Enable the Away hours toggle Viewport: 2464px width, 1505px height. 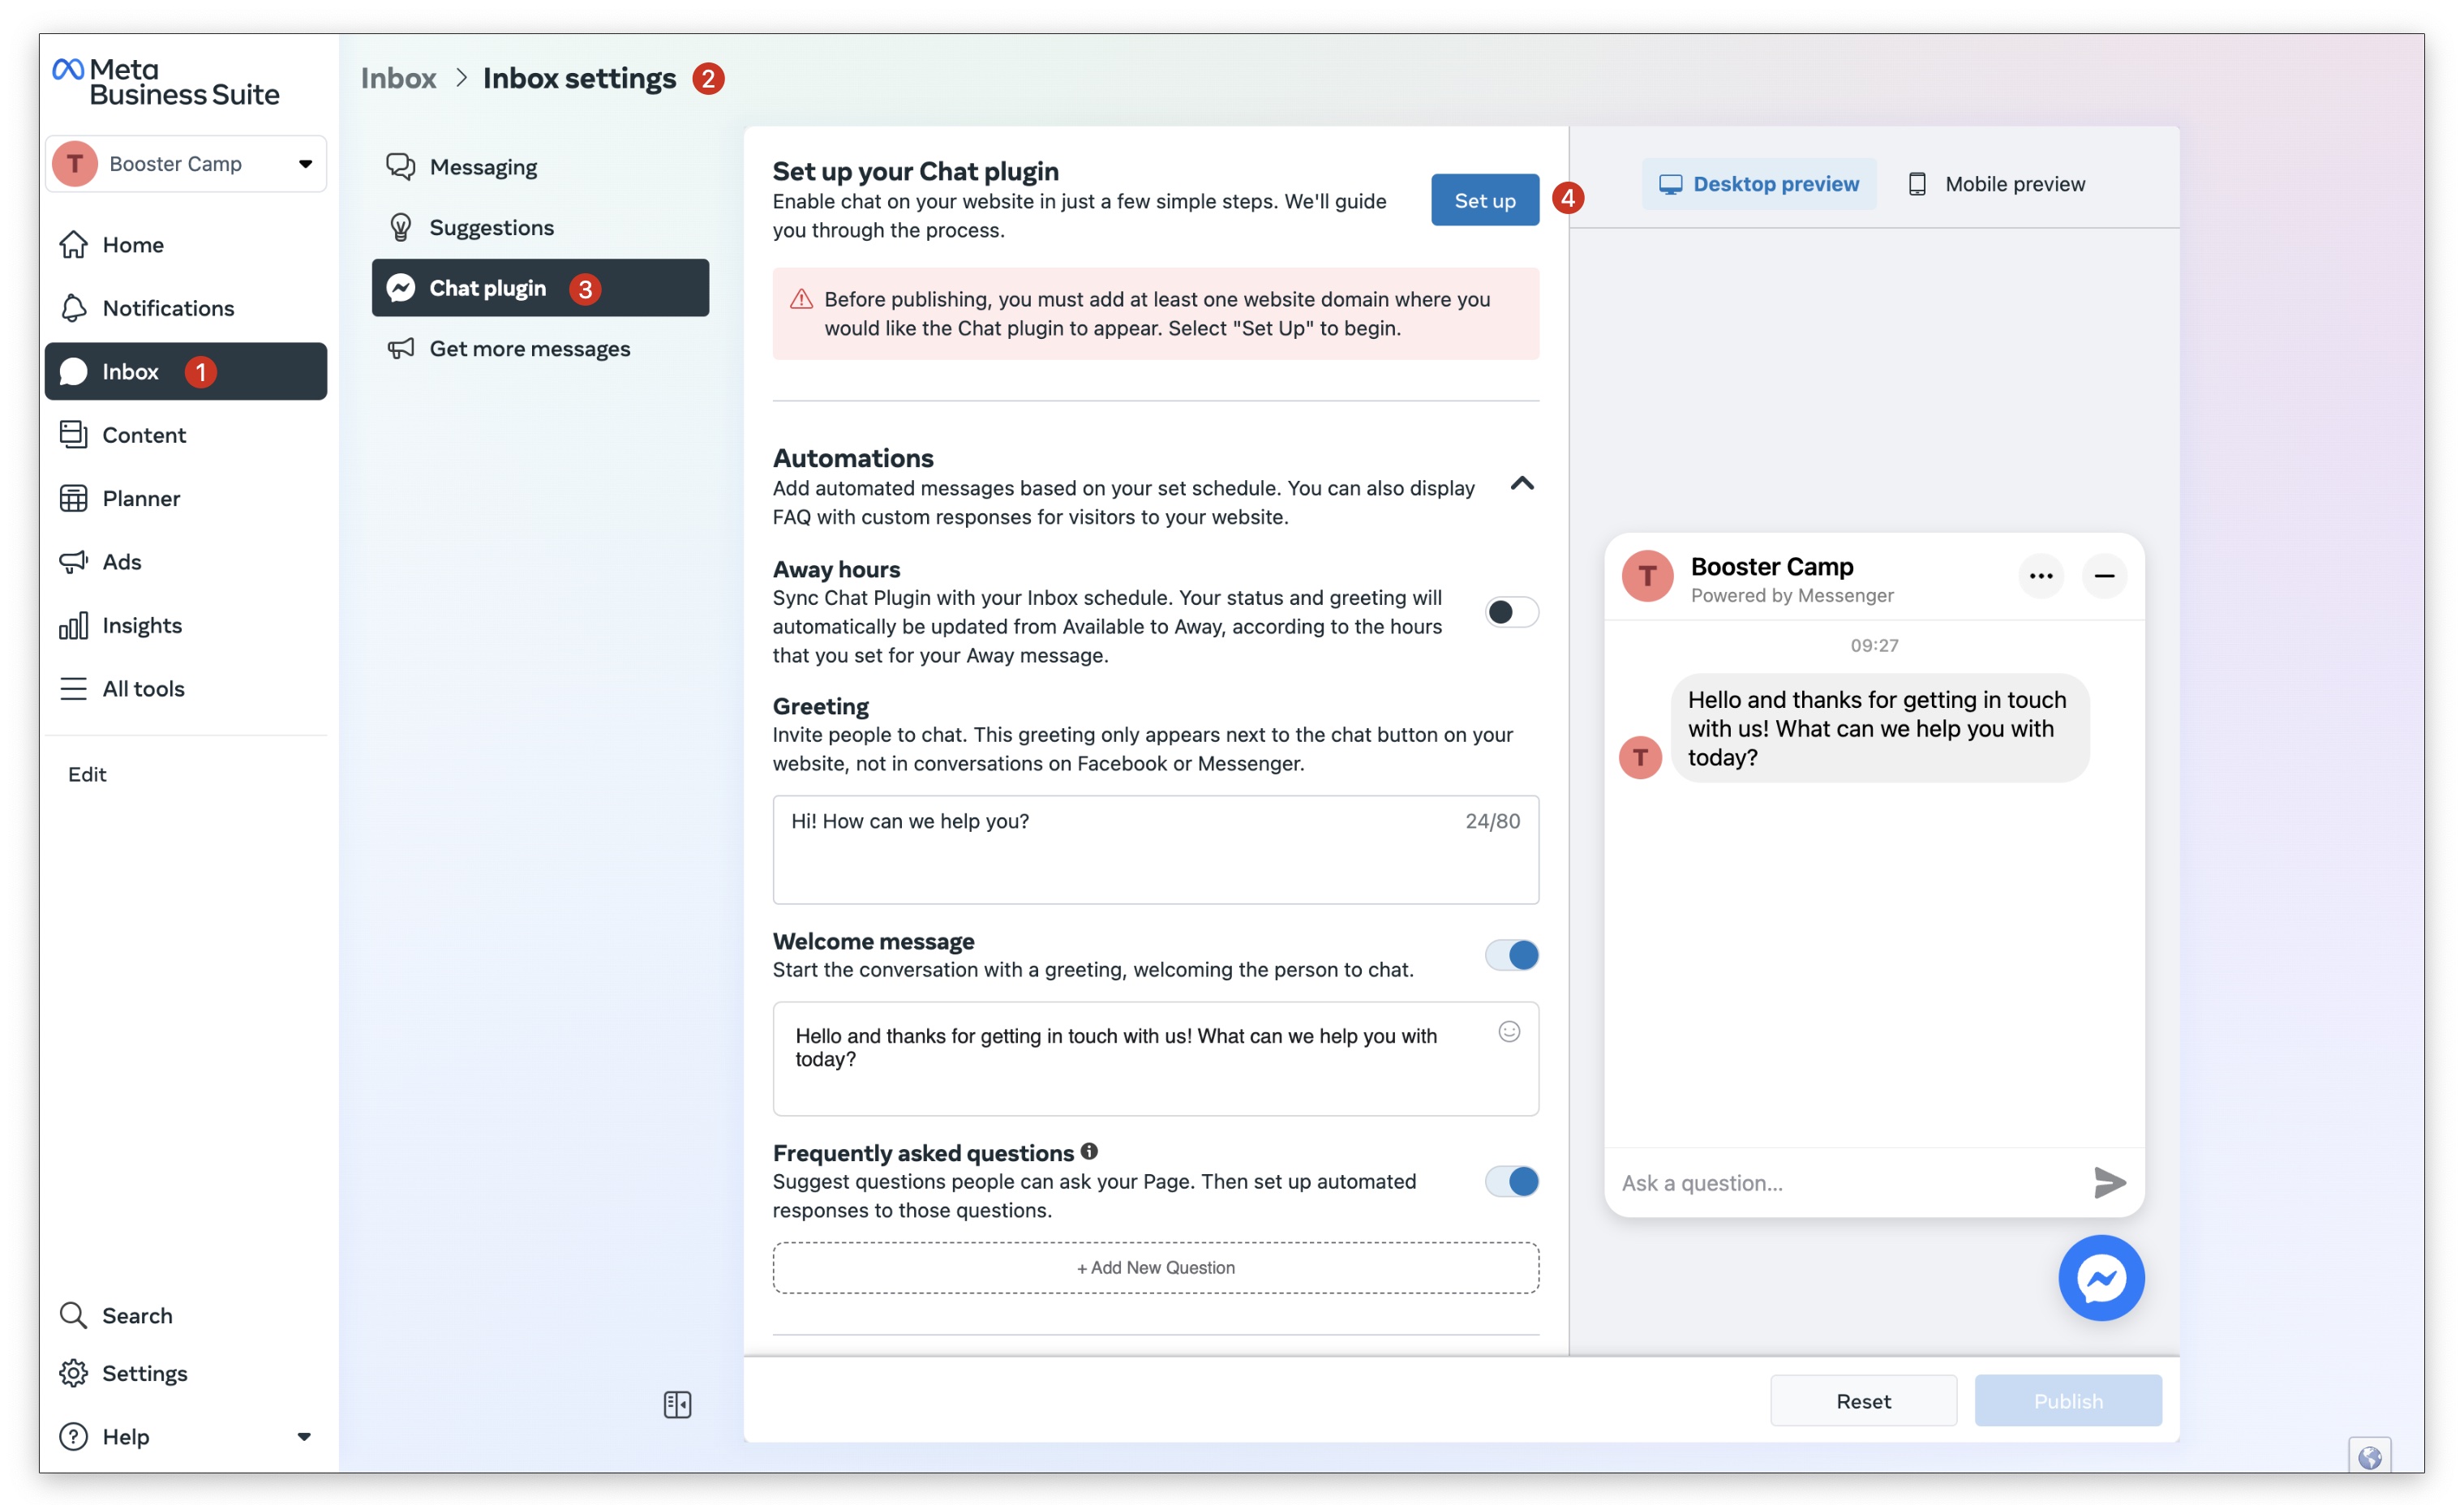1510,611
